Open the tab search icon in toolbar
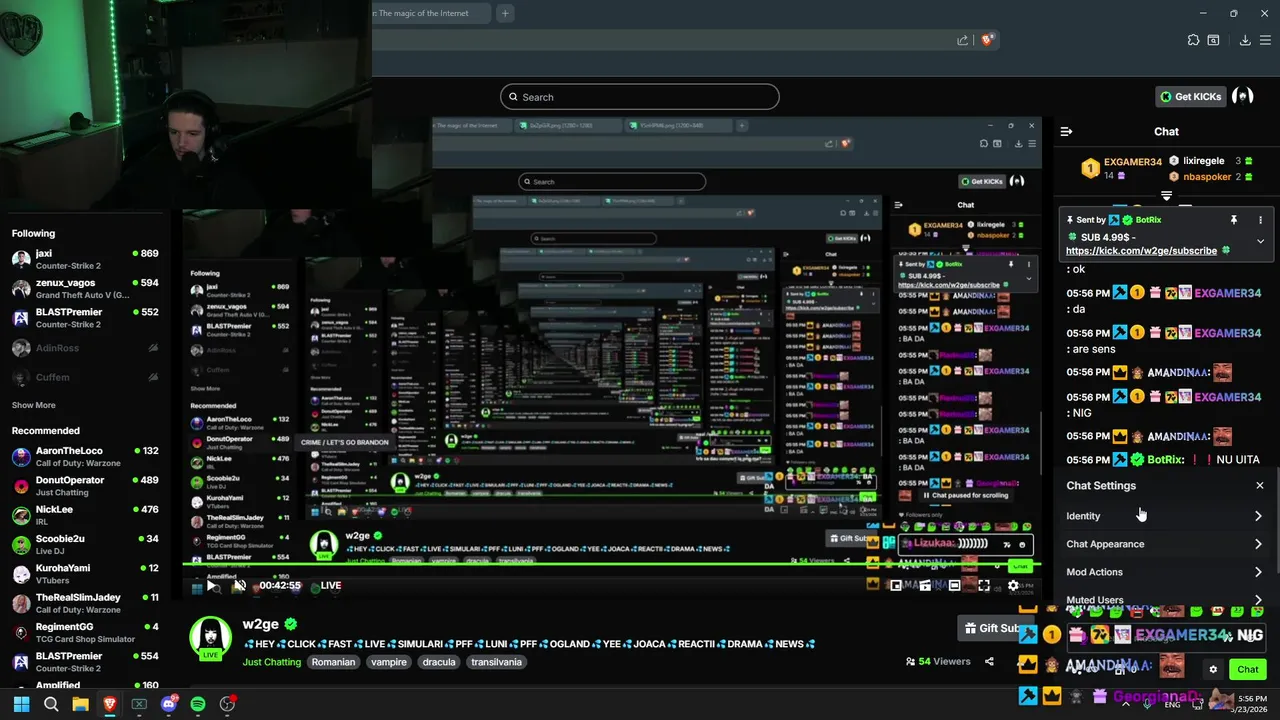This screenshot has width=1280, height=720. click(1213, 40)
